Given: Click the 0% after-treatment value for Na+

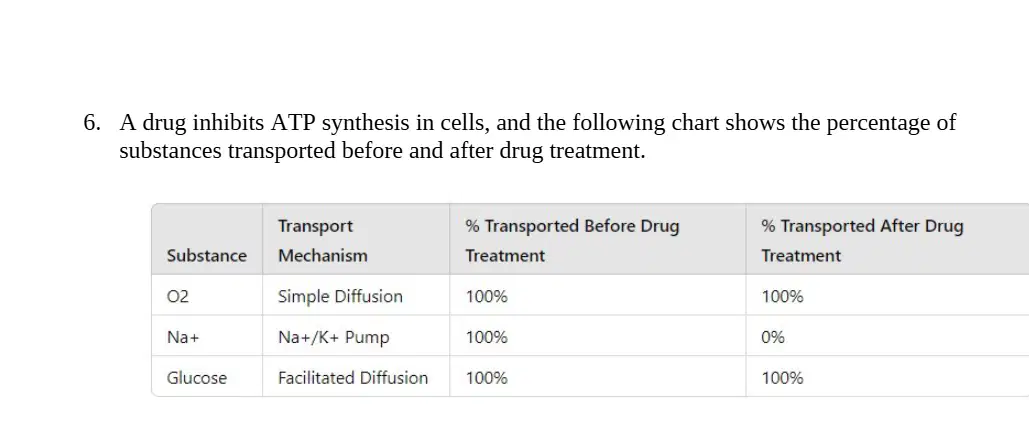Looking at the screenshot, I should coord(773,337).
